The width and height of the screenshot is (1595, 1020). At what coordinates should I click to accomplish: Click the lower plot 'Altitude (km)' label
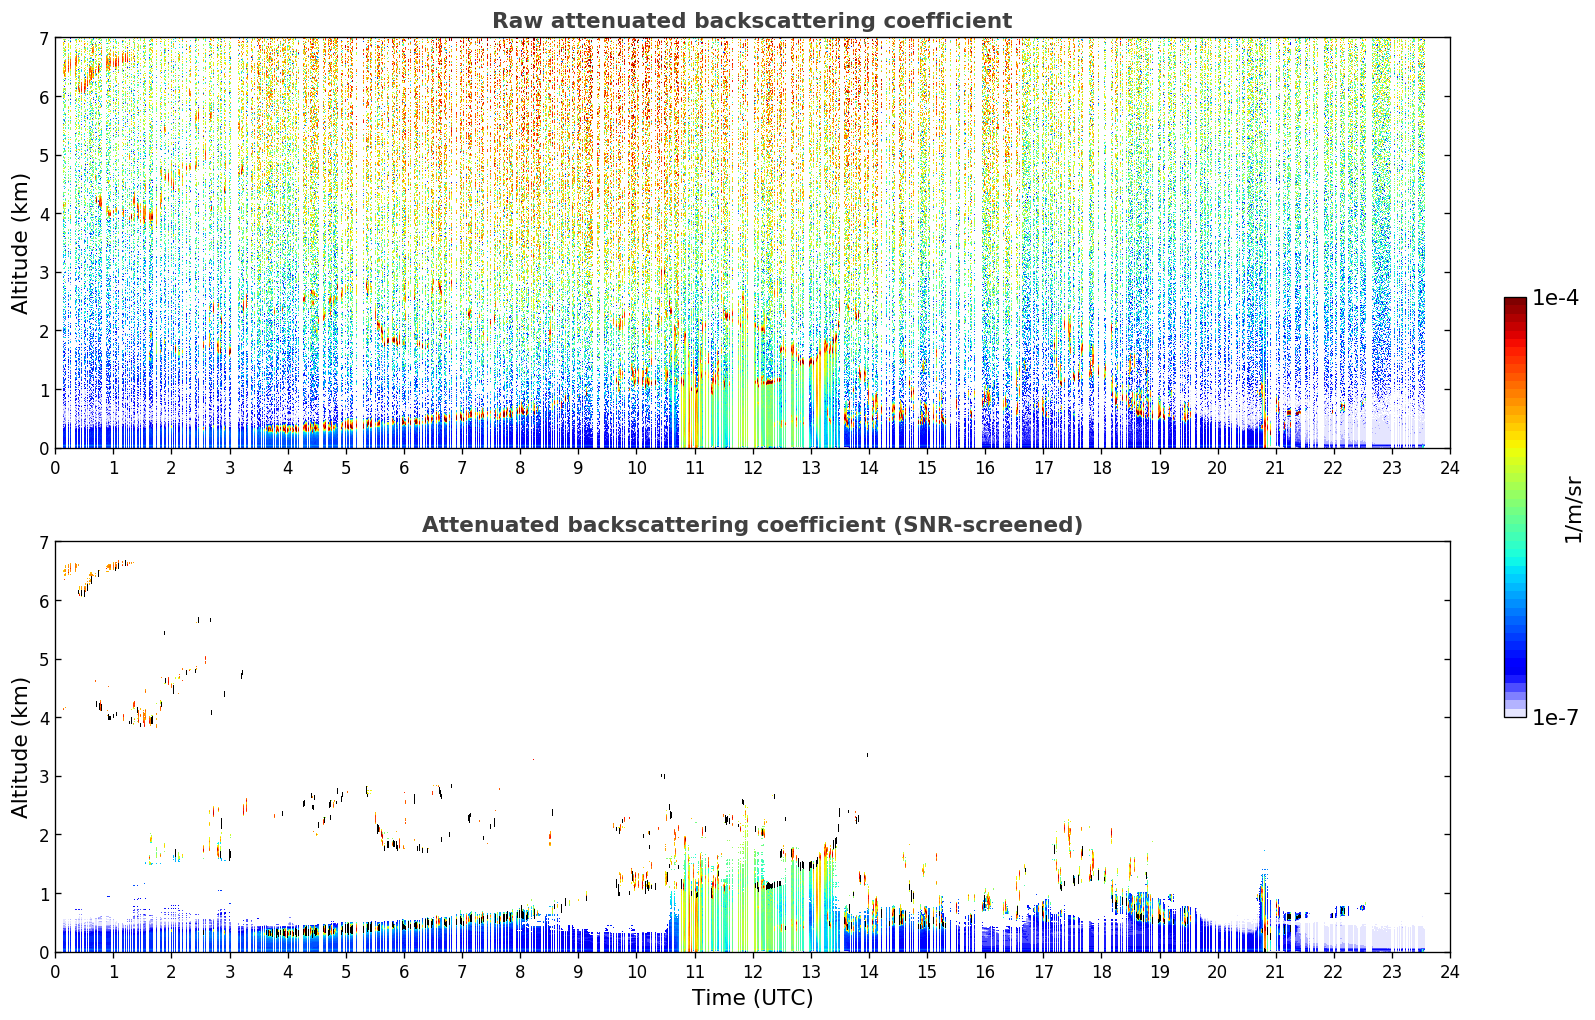point(21,747)
